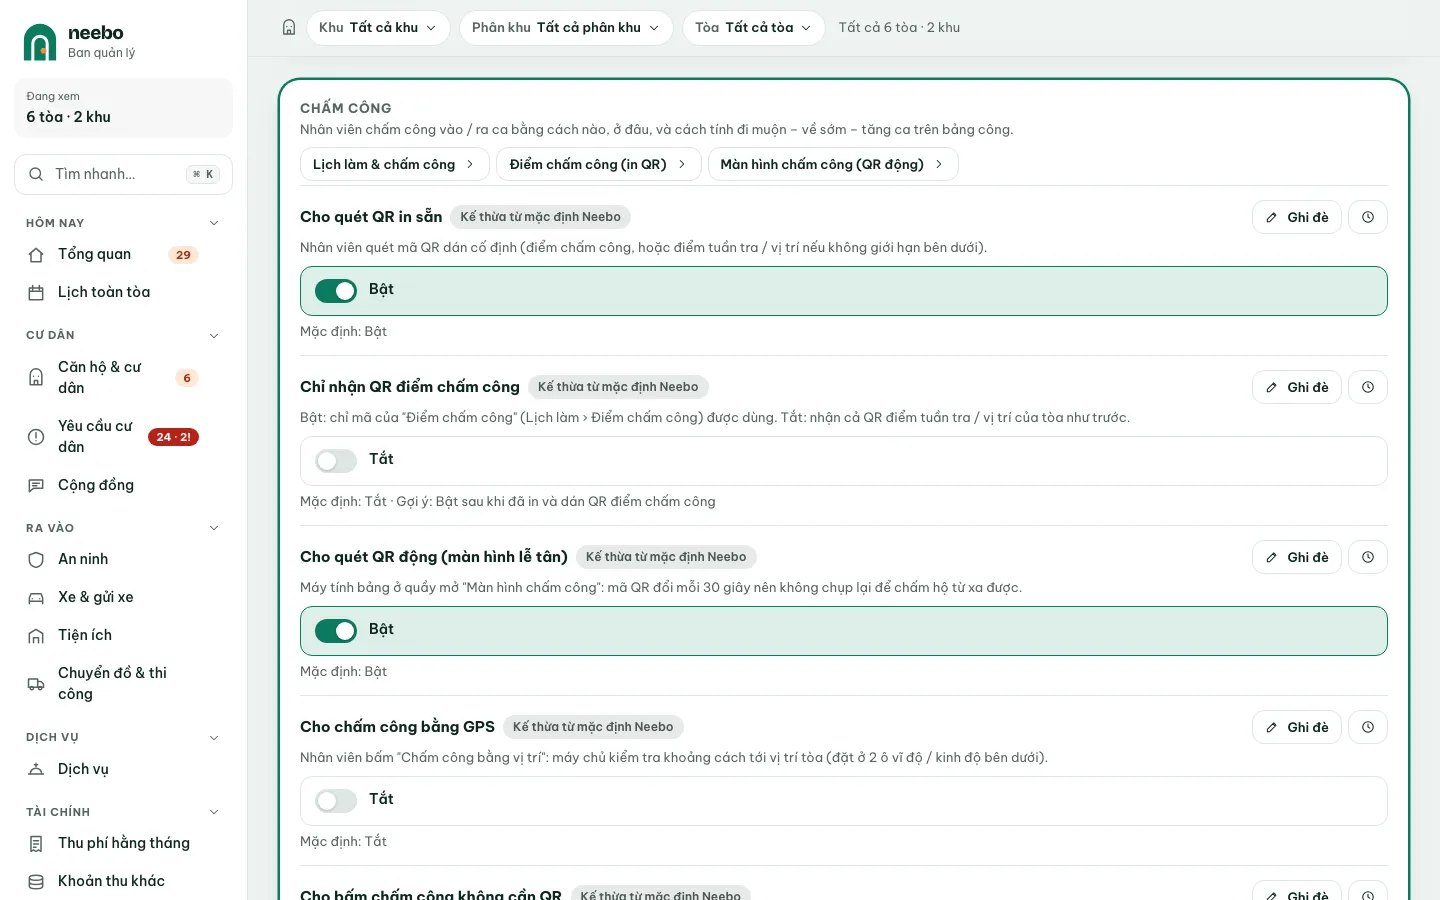
Task: Click the Đang xem 6 tòa · 2 khu card
Action: (x=123, y=108)
